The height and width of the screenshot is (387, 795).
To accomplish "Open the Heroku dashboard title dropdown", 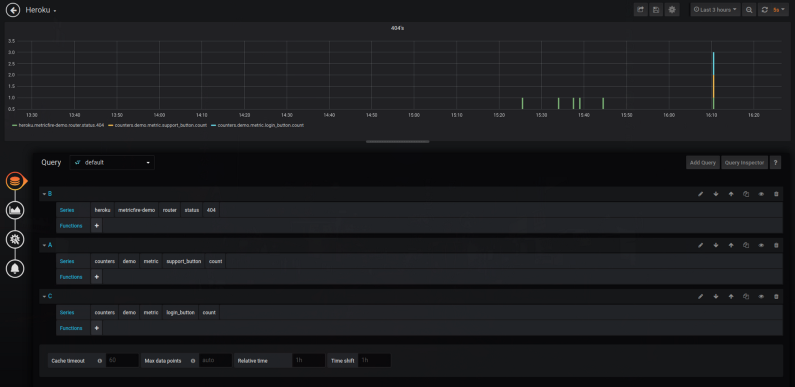I will point(41,10).
